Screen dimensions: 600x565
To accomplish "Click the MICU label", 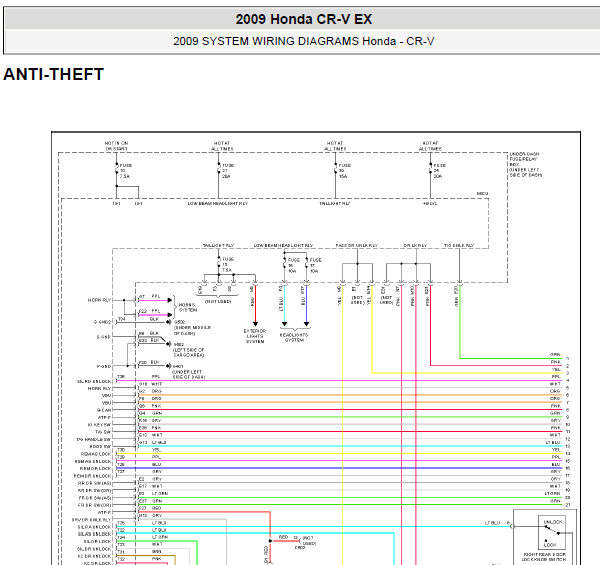I will (x=482, y=194).
